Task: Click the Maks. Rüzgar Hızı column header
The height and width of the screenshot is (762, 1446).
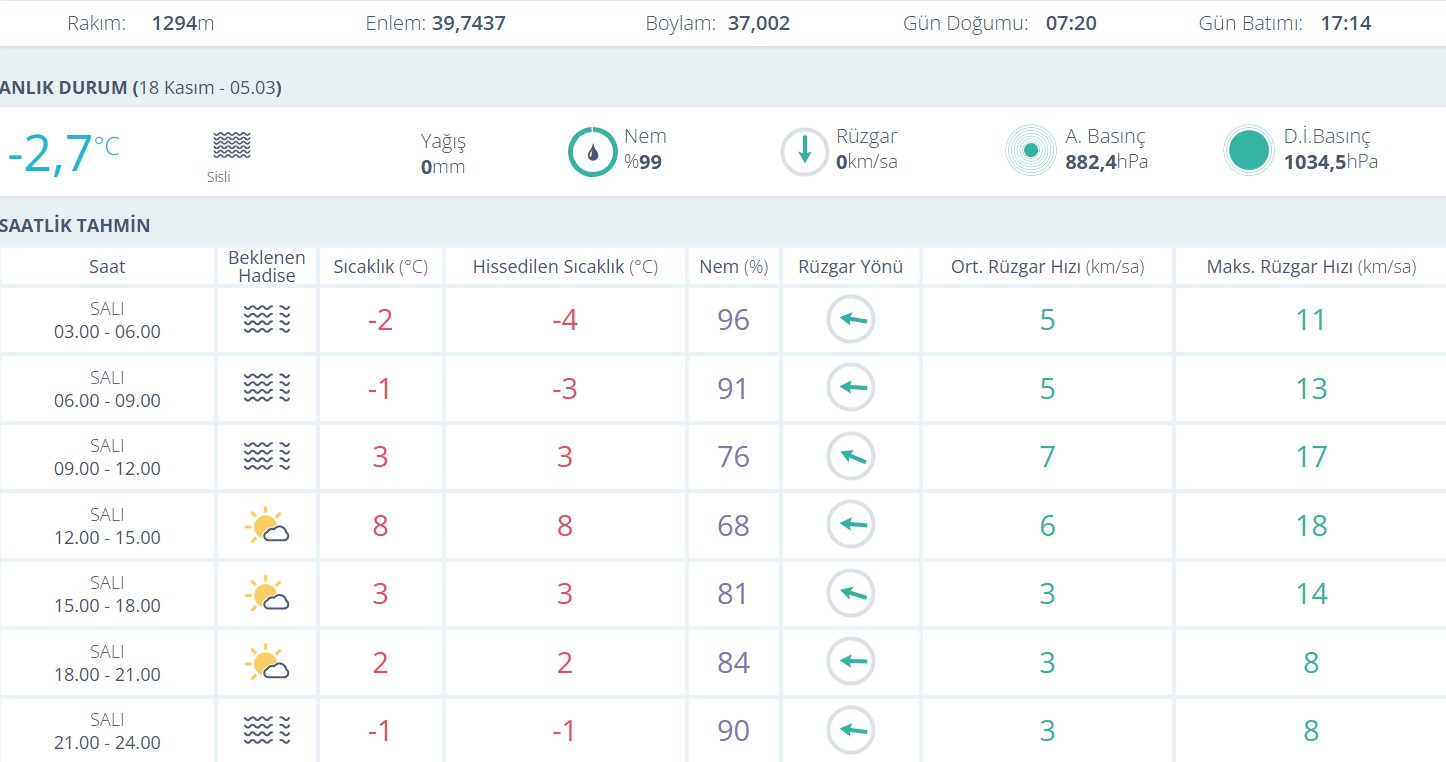Action: (x=1310, y=267)
